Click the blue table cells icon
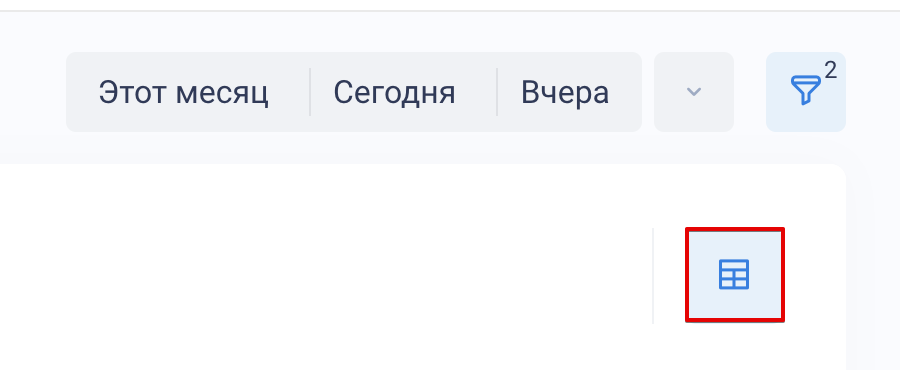The image size is (900, 370). point(734,275)
